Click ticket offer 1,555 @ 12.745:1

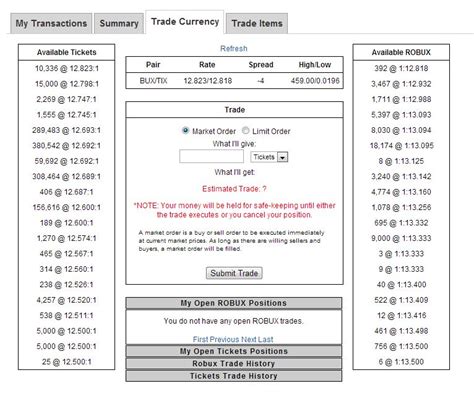[67, 115]
